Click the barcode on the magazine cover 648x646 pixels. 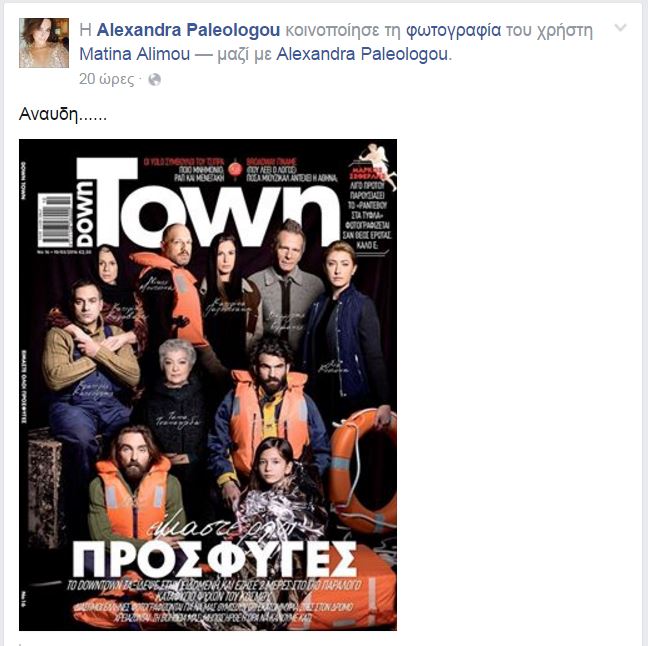56,221
